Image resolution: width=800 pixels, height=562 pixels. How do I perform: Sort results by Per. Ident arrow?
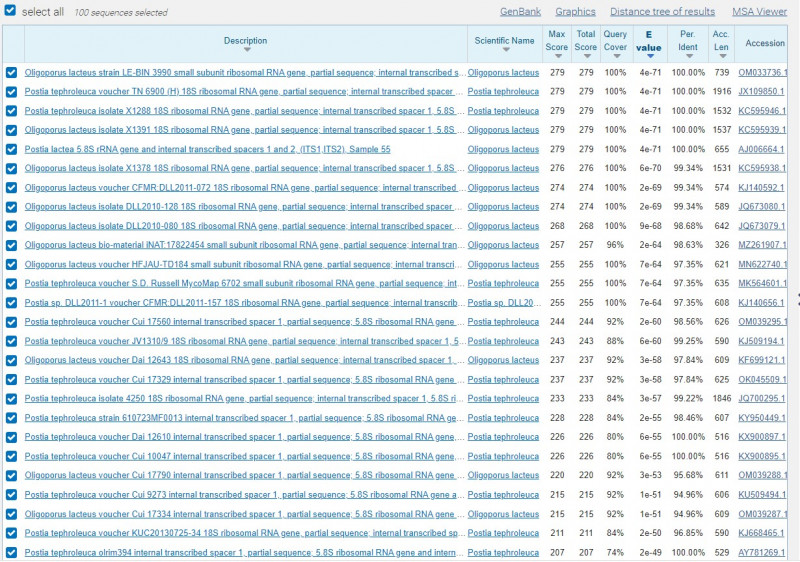pyautogui.click(x=687, y=56)
